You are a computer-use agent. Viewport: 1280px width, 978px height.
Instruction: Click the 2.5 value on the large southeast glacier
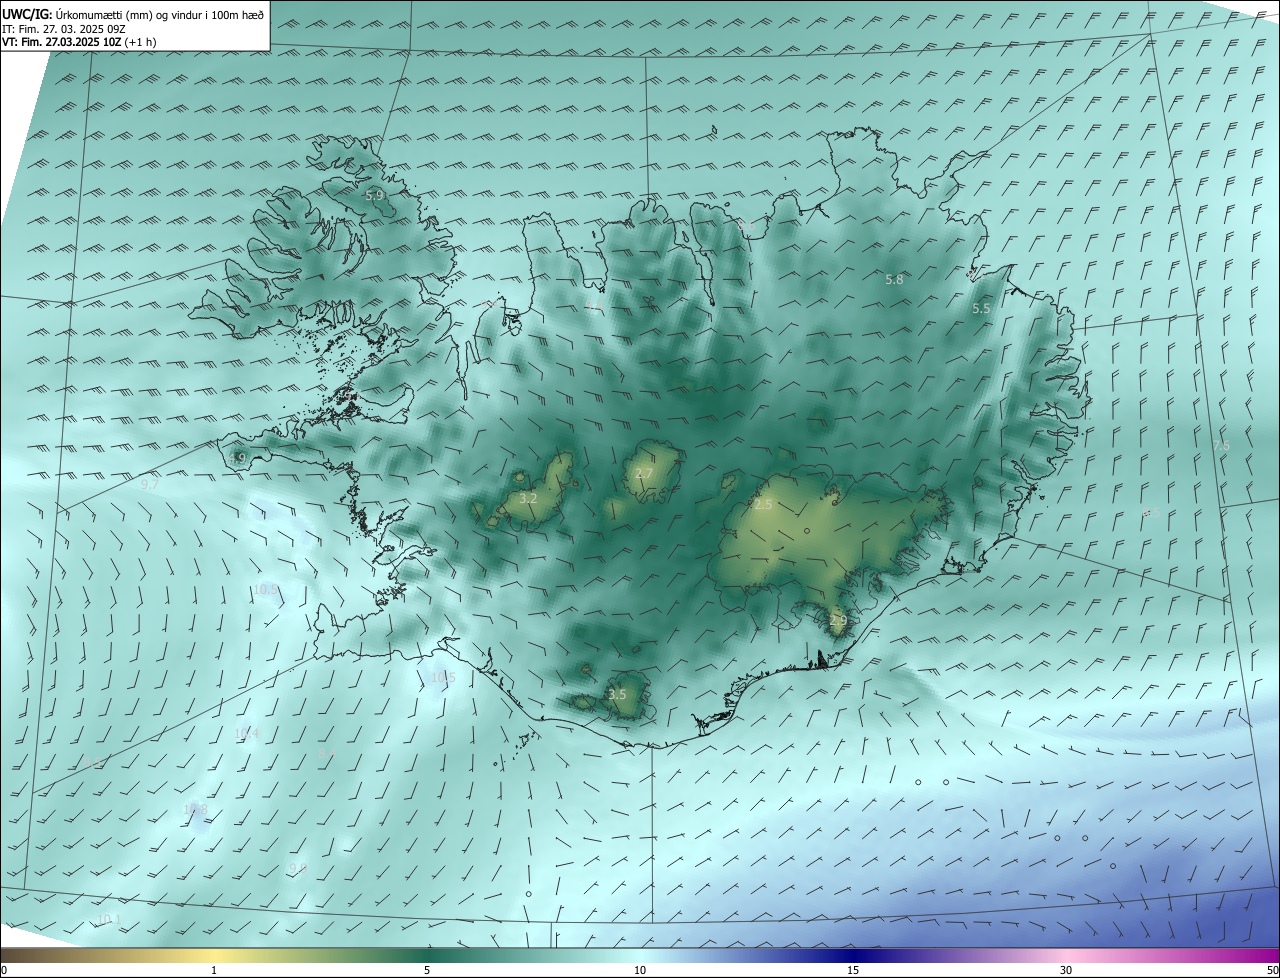[763, 505]
